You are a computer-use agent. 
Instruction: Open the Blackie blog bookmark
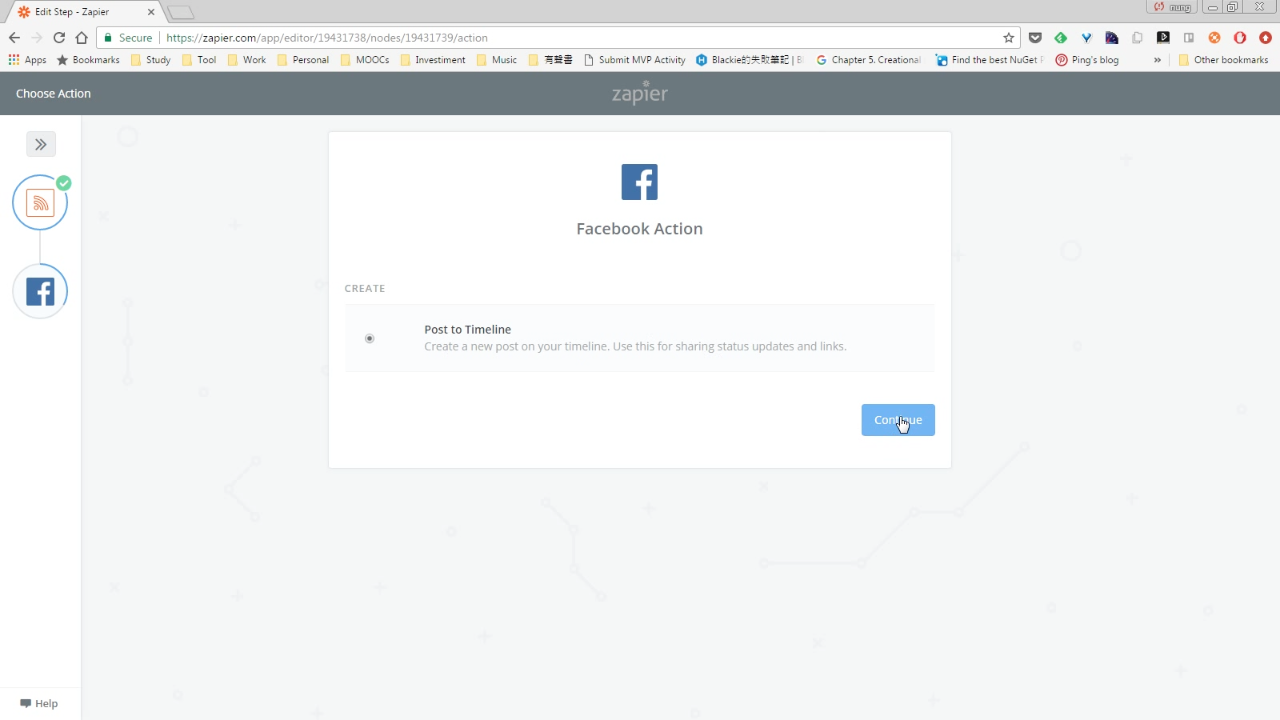(749, 60)
